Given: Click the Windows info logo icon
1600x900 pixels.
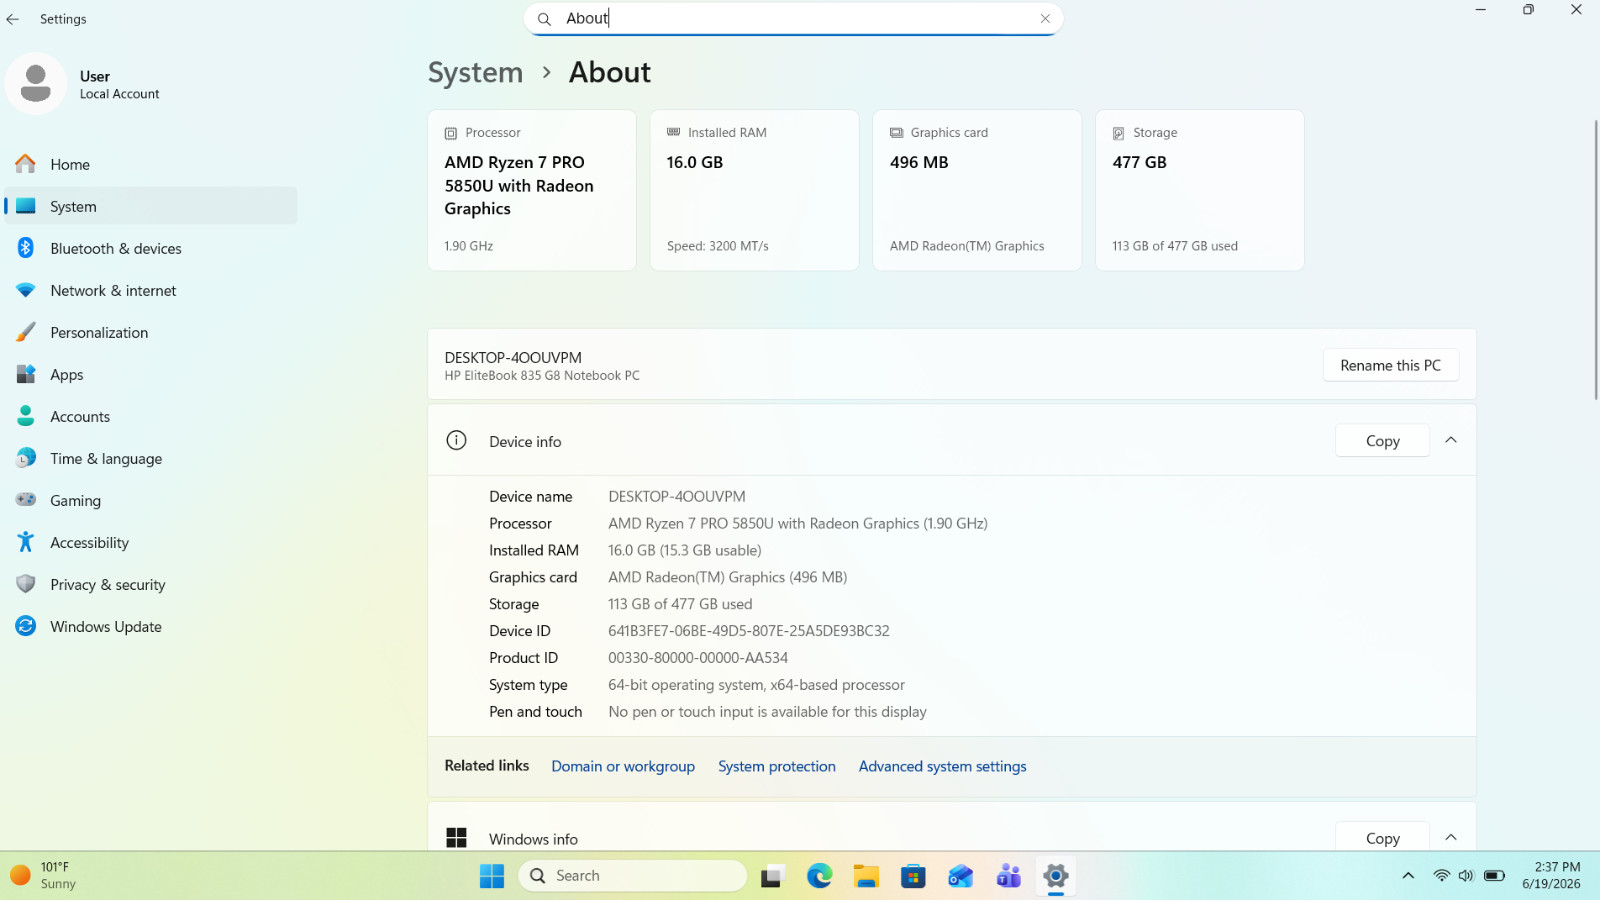Looking at the screenshot, I should (x=456, y=838).
